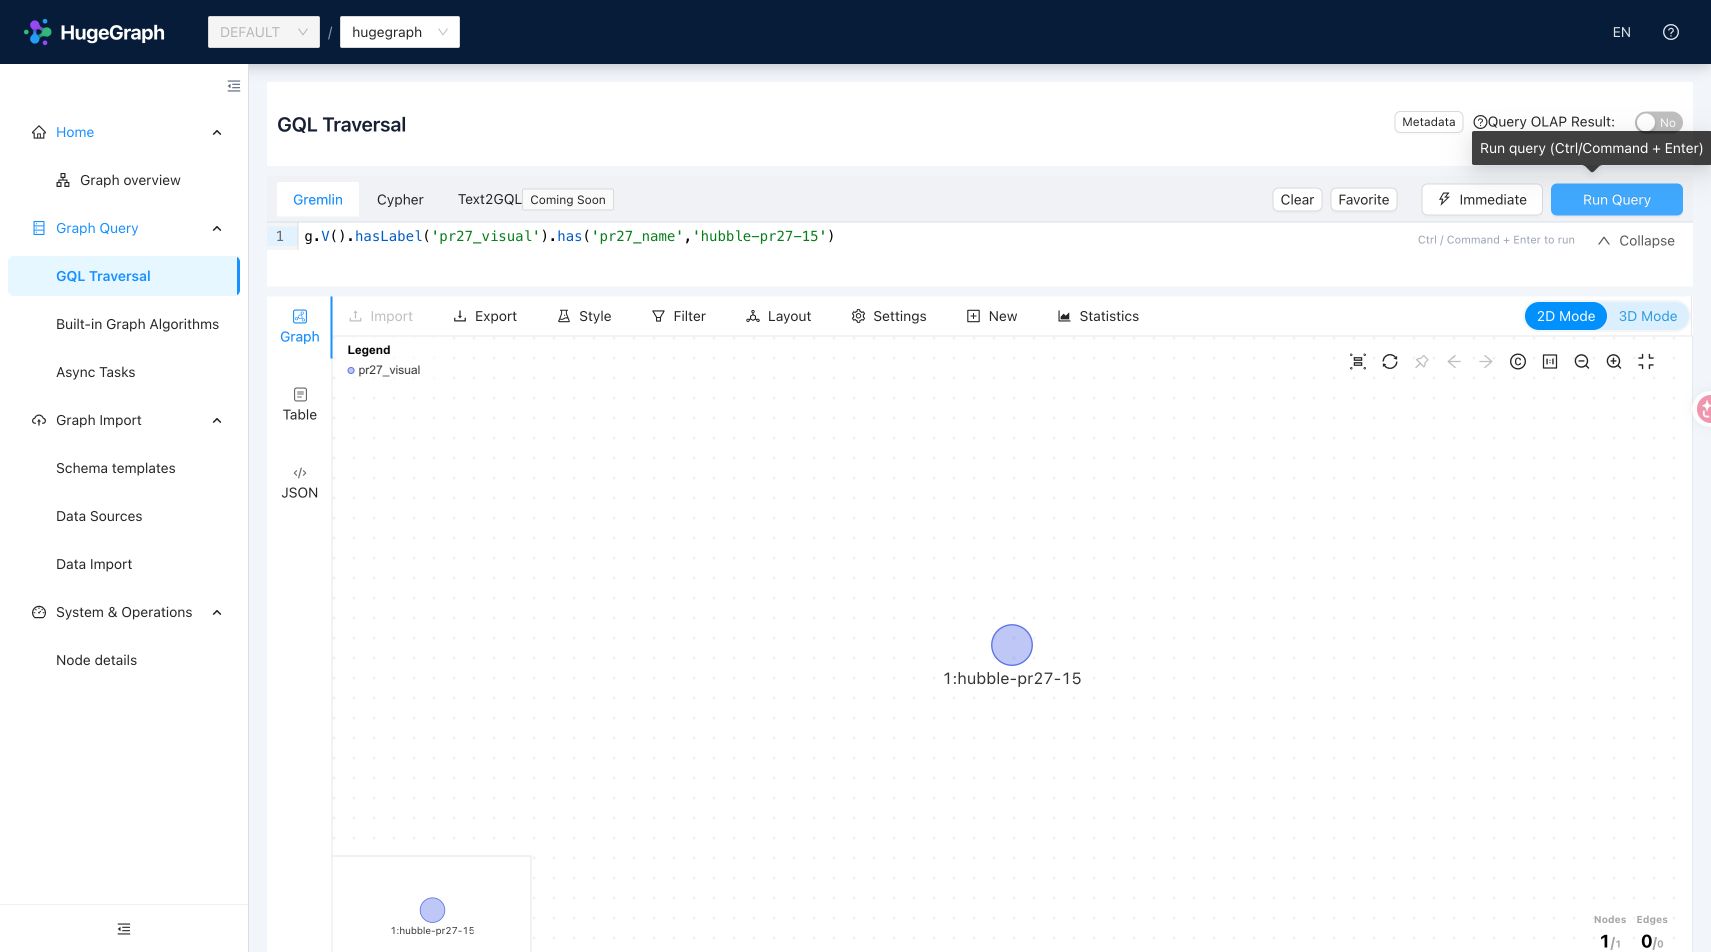
Task: Open the help question mark icon
Action: (x=1670, y=32)
